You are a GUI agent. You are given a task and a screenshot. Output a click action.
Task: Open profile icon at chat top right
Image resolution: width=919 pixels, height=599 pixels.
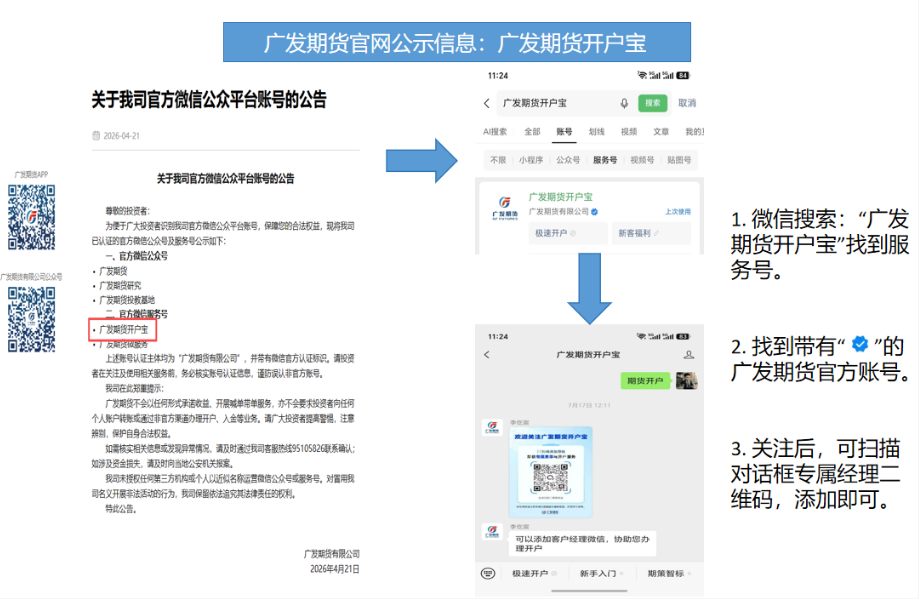[x=689, y=355]
